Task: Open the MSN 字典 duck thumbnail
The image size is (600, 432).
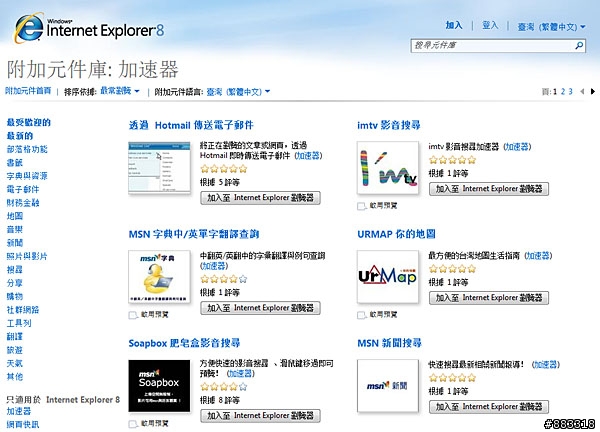Action: (159, 277)
